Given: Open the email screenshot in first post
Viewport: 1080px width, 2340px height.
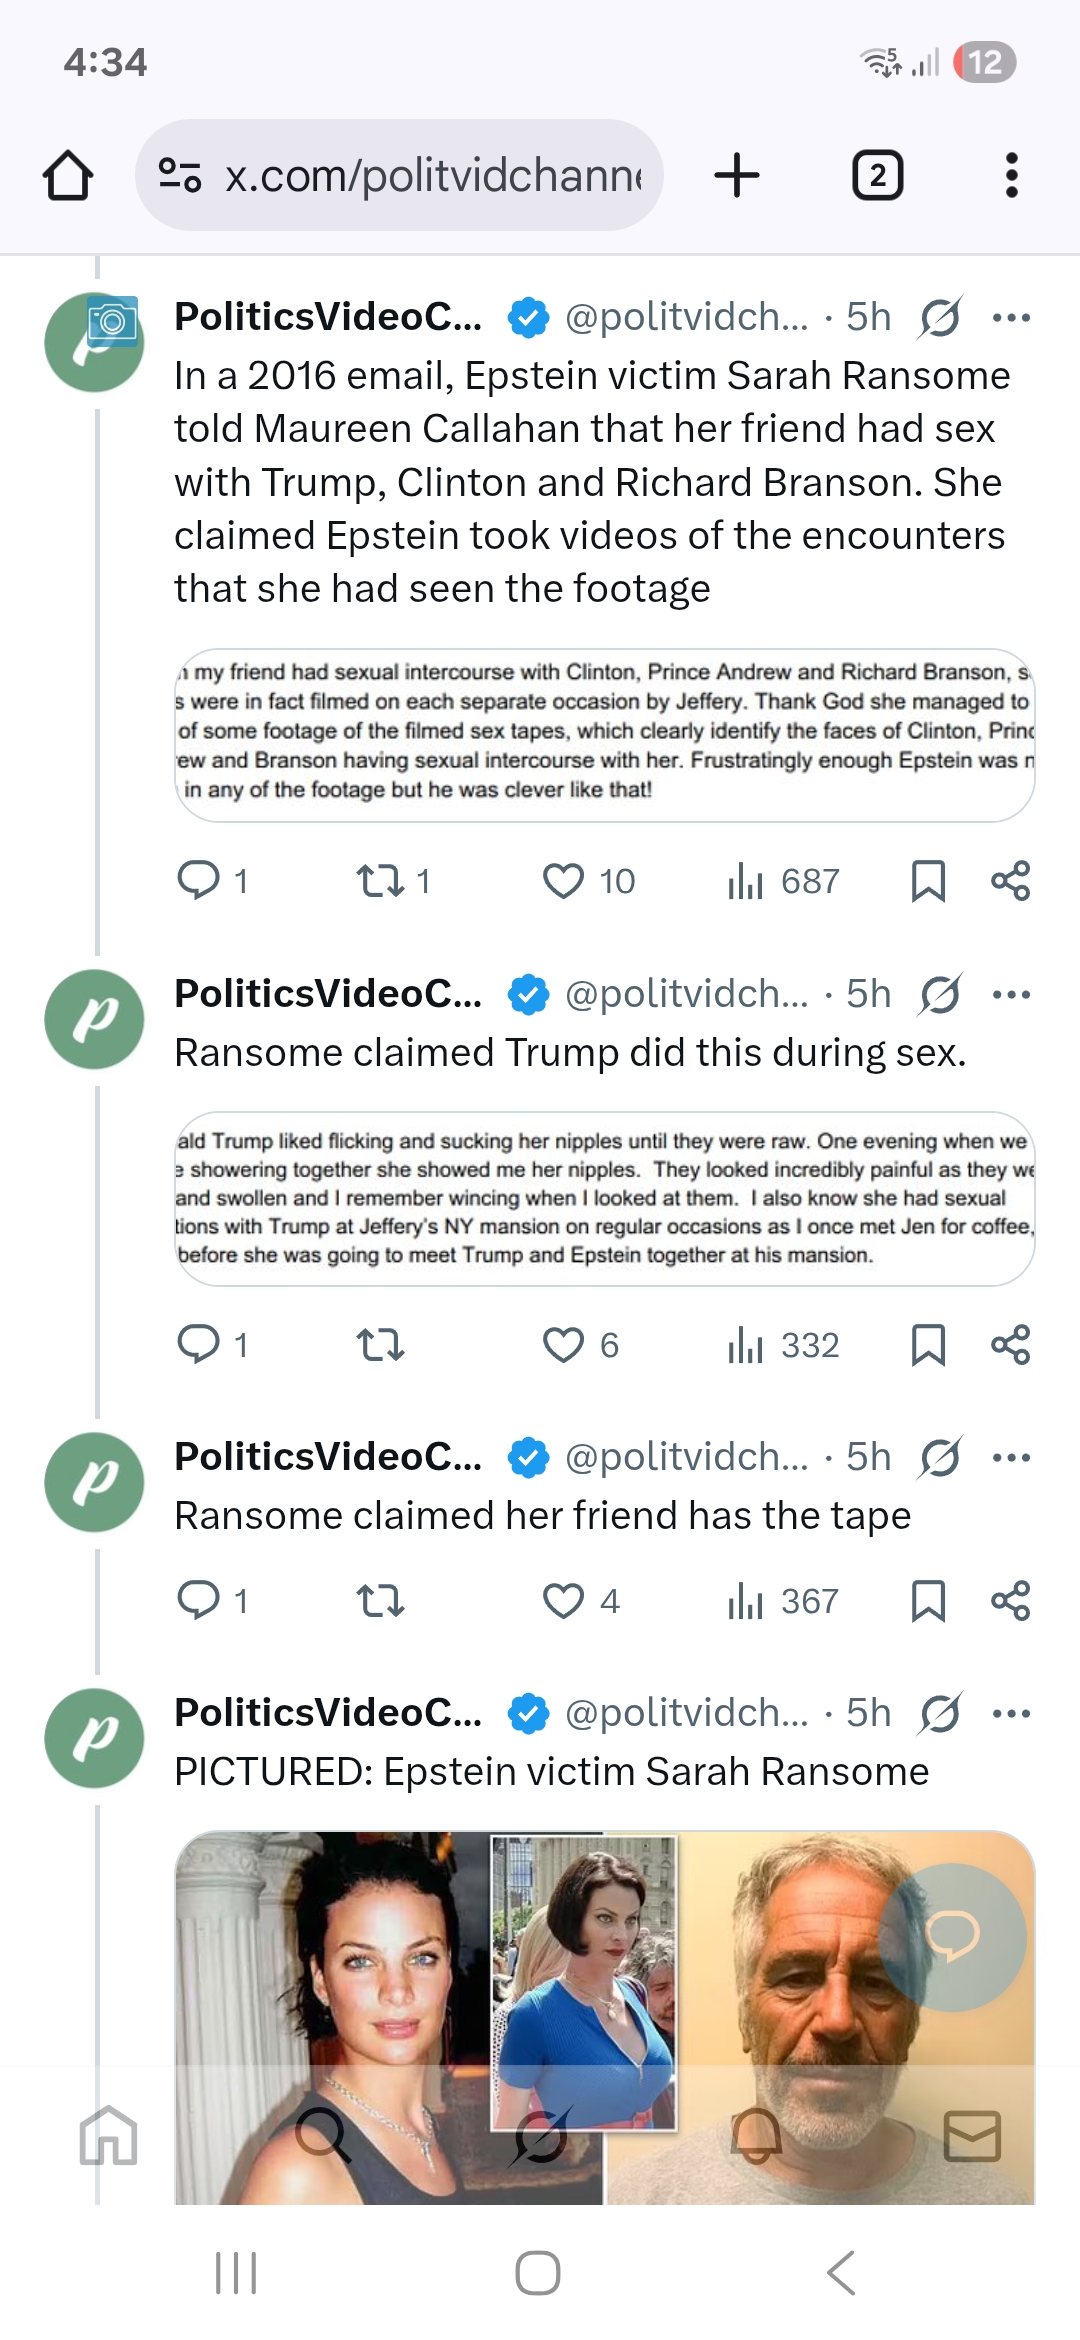Looking at the screenshot, I should pyautogui.click(x=604, y=735).
